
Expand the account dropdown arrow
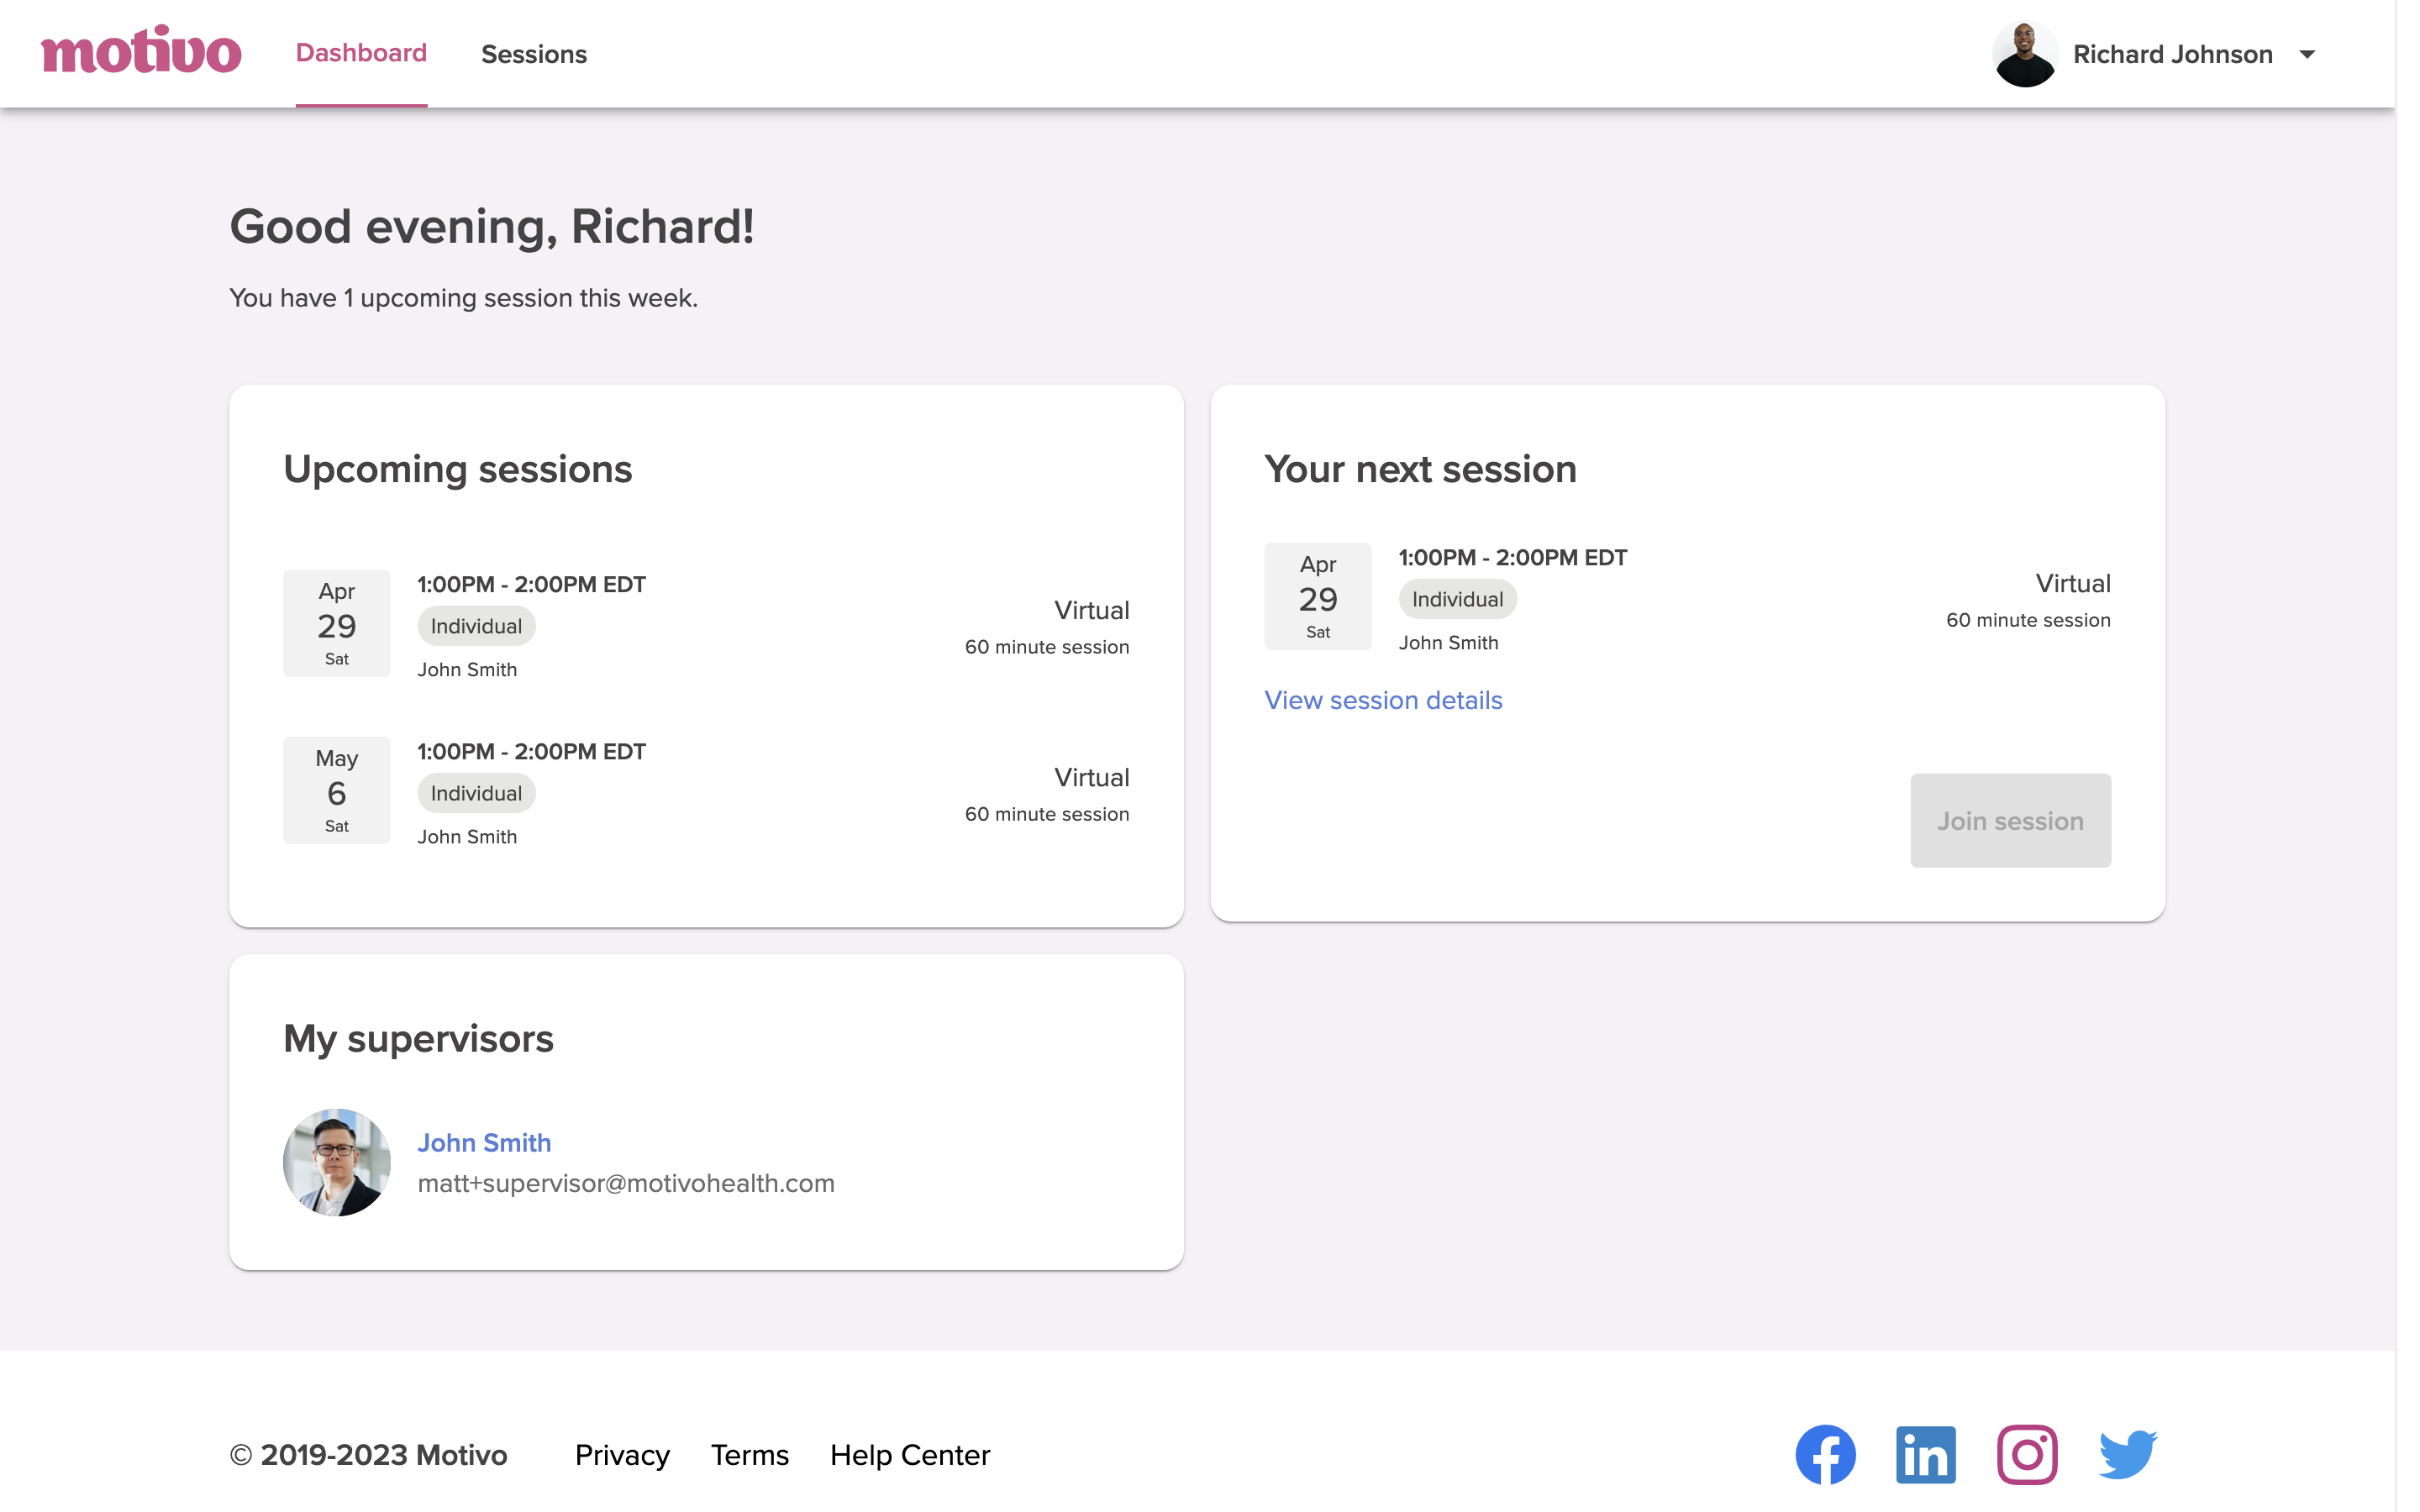pyautogui.click(x=2307, y=54)
